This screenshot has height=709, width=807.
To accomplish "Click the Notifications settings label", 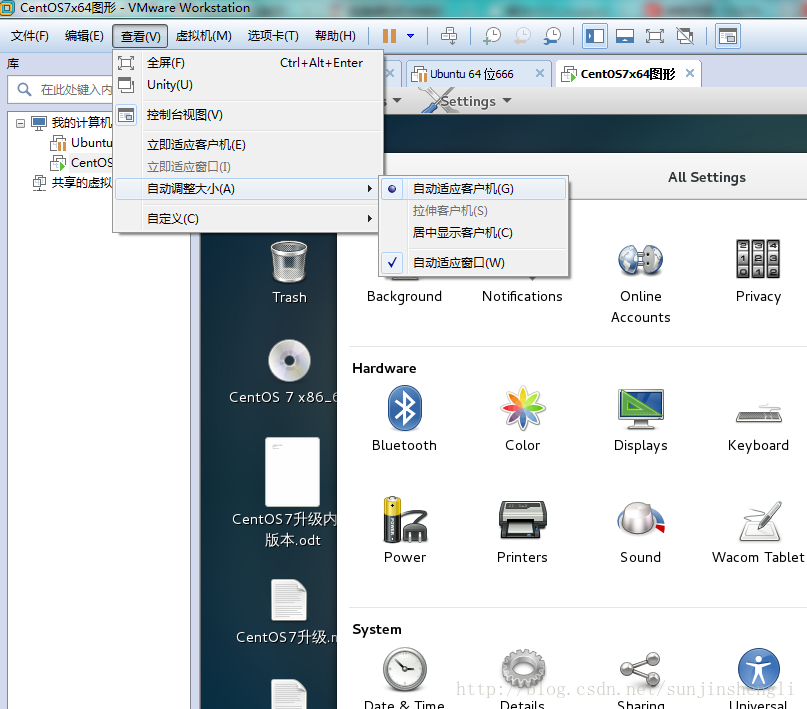I will click(522, 296).
